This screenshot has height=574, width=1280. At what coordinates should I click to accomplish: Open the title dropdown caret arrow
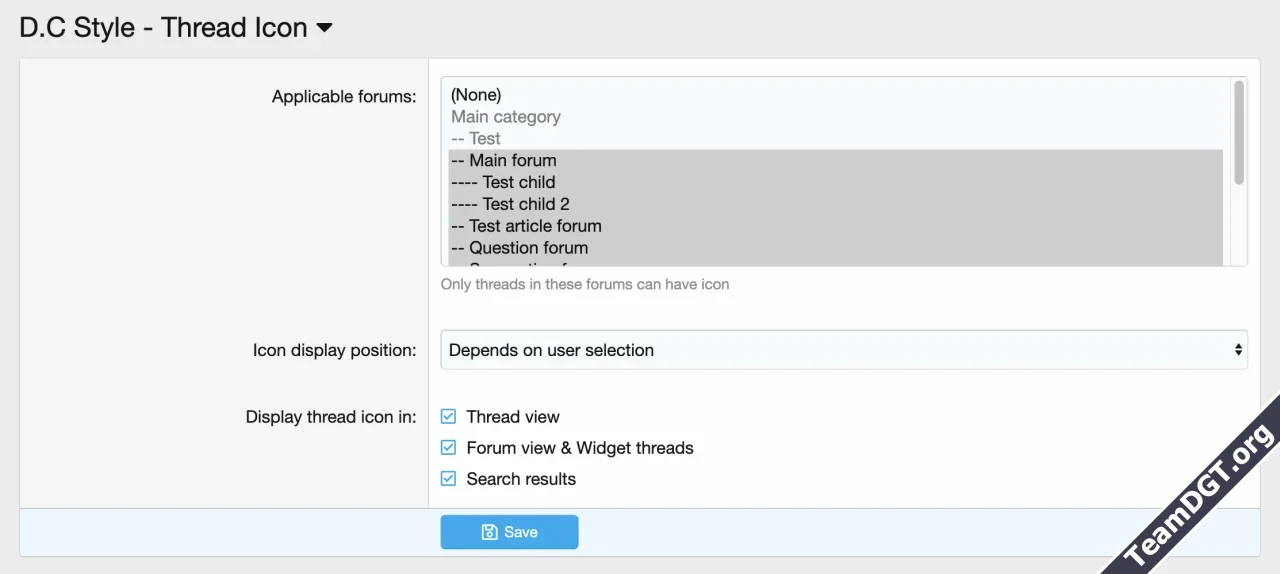324,28
